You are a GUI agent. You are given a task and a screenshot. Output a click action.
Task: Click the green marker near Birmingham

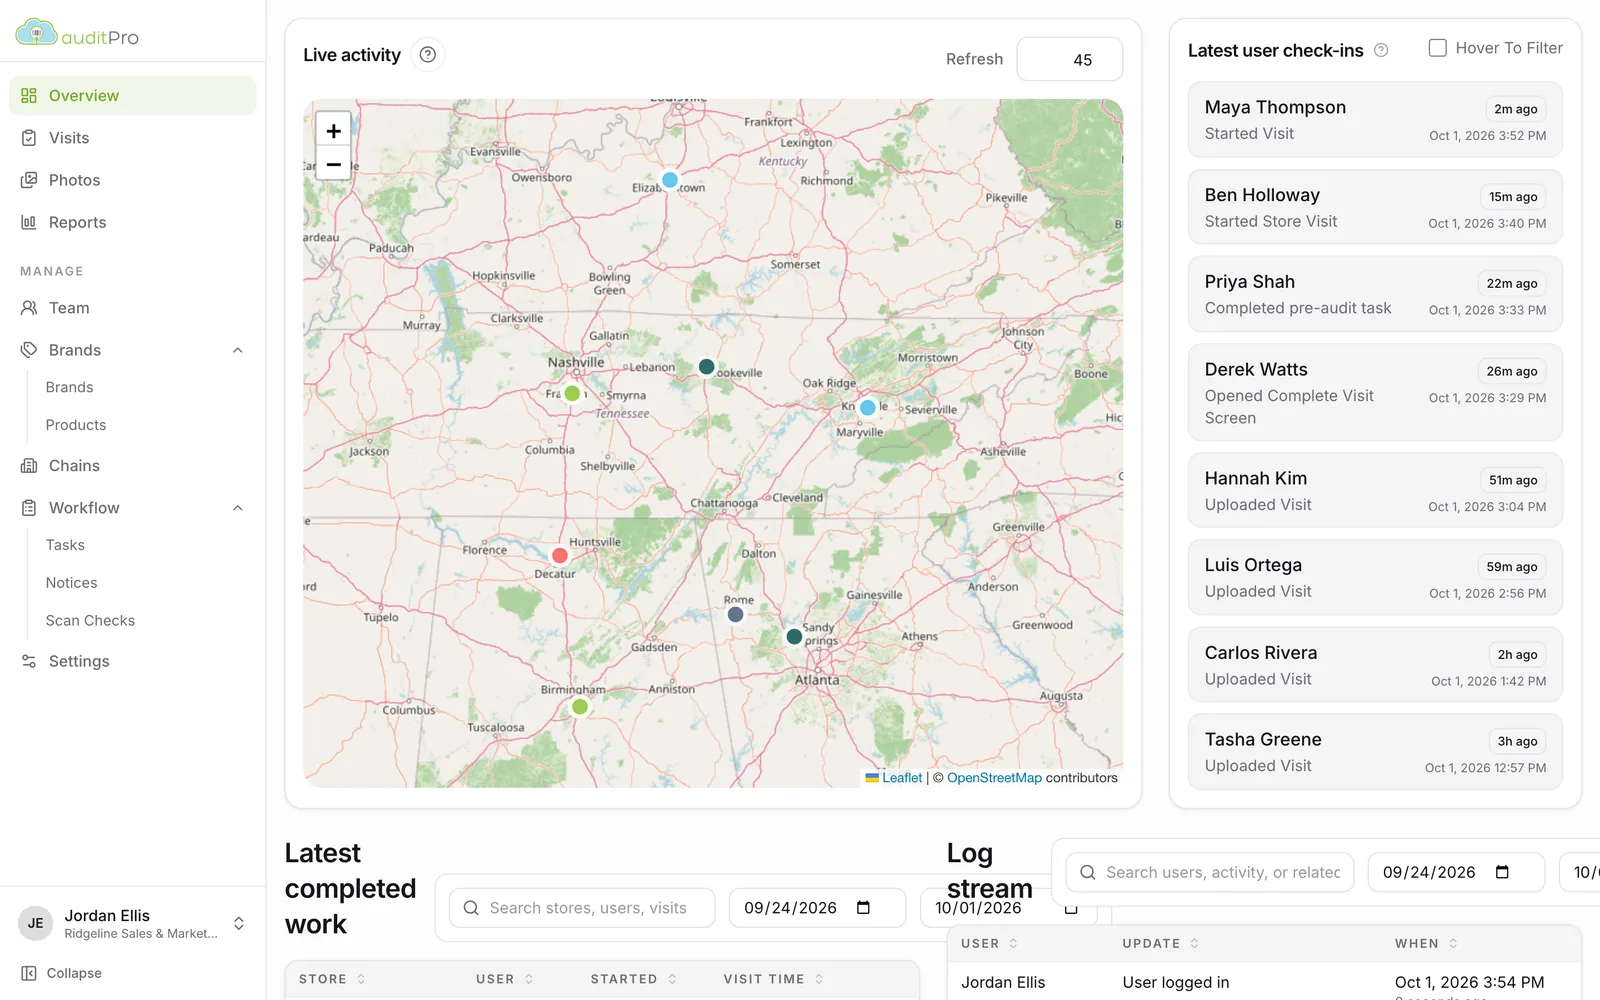coord(579,707)
